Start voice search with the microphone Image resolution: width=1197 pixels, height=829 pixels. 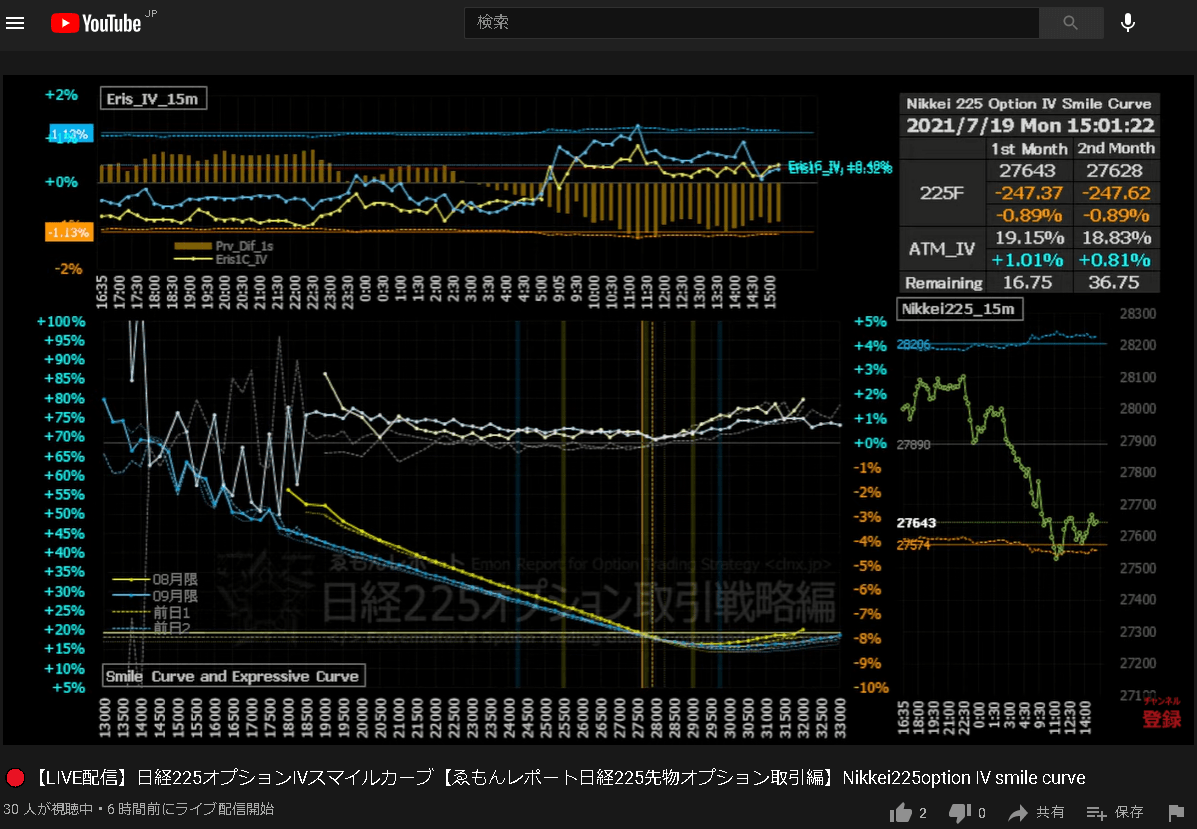[x=1128, y=23]
